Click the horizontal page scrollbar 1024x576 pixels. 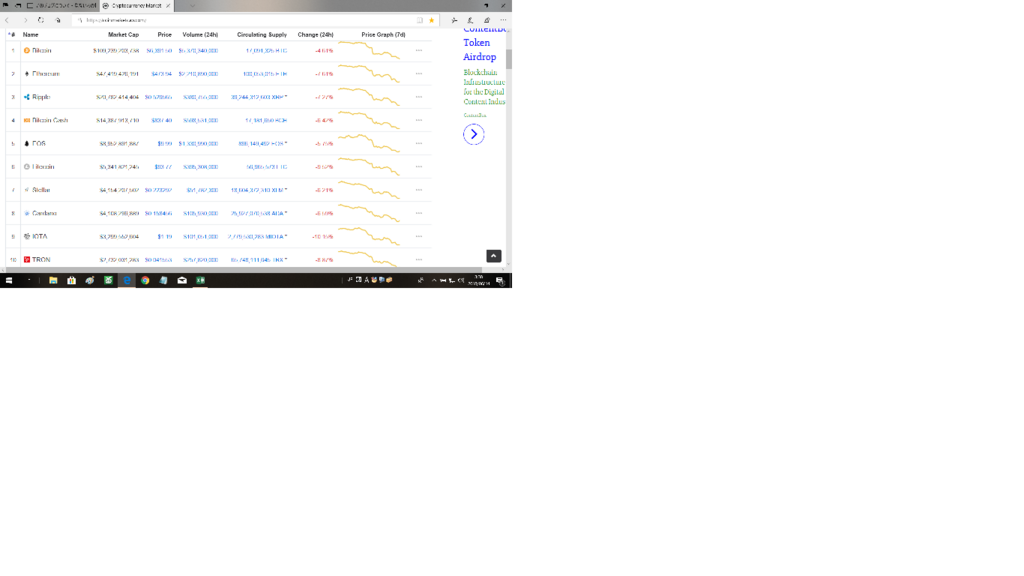tap(242, 269)
